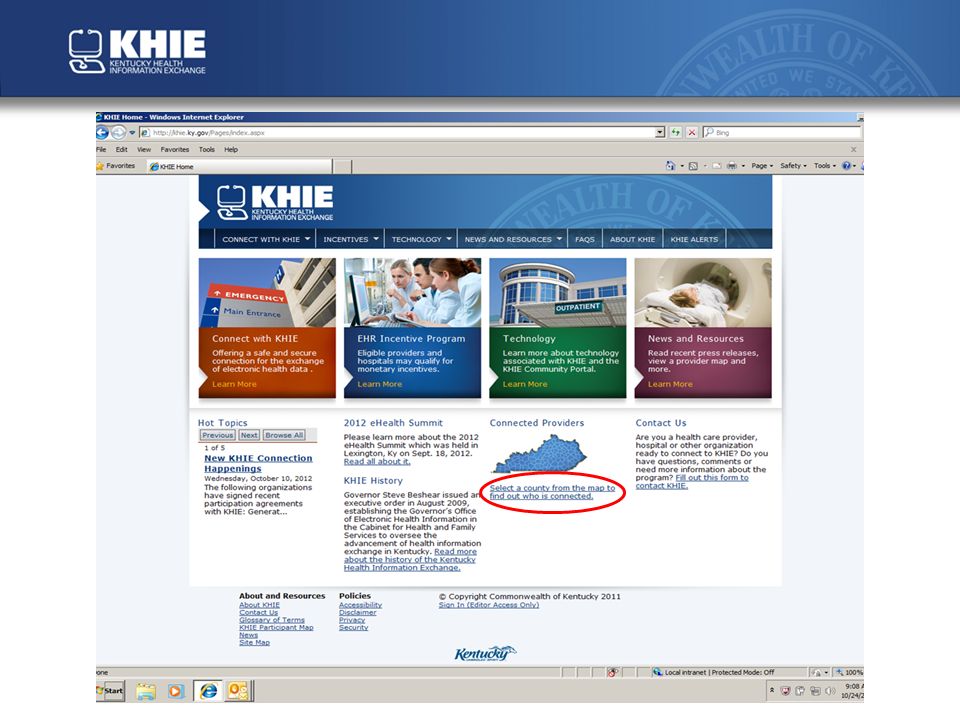
Task: Open Windows Explorer from the taskbar
Action: coord(146,691)
